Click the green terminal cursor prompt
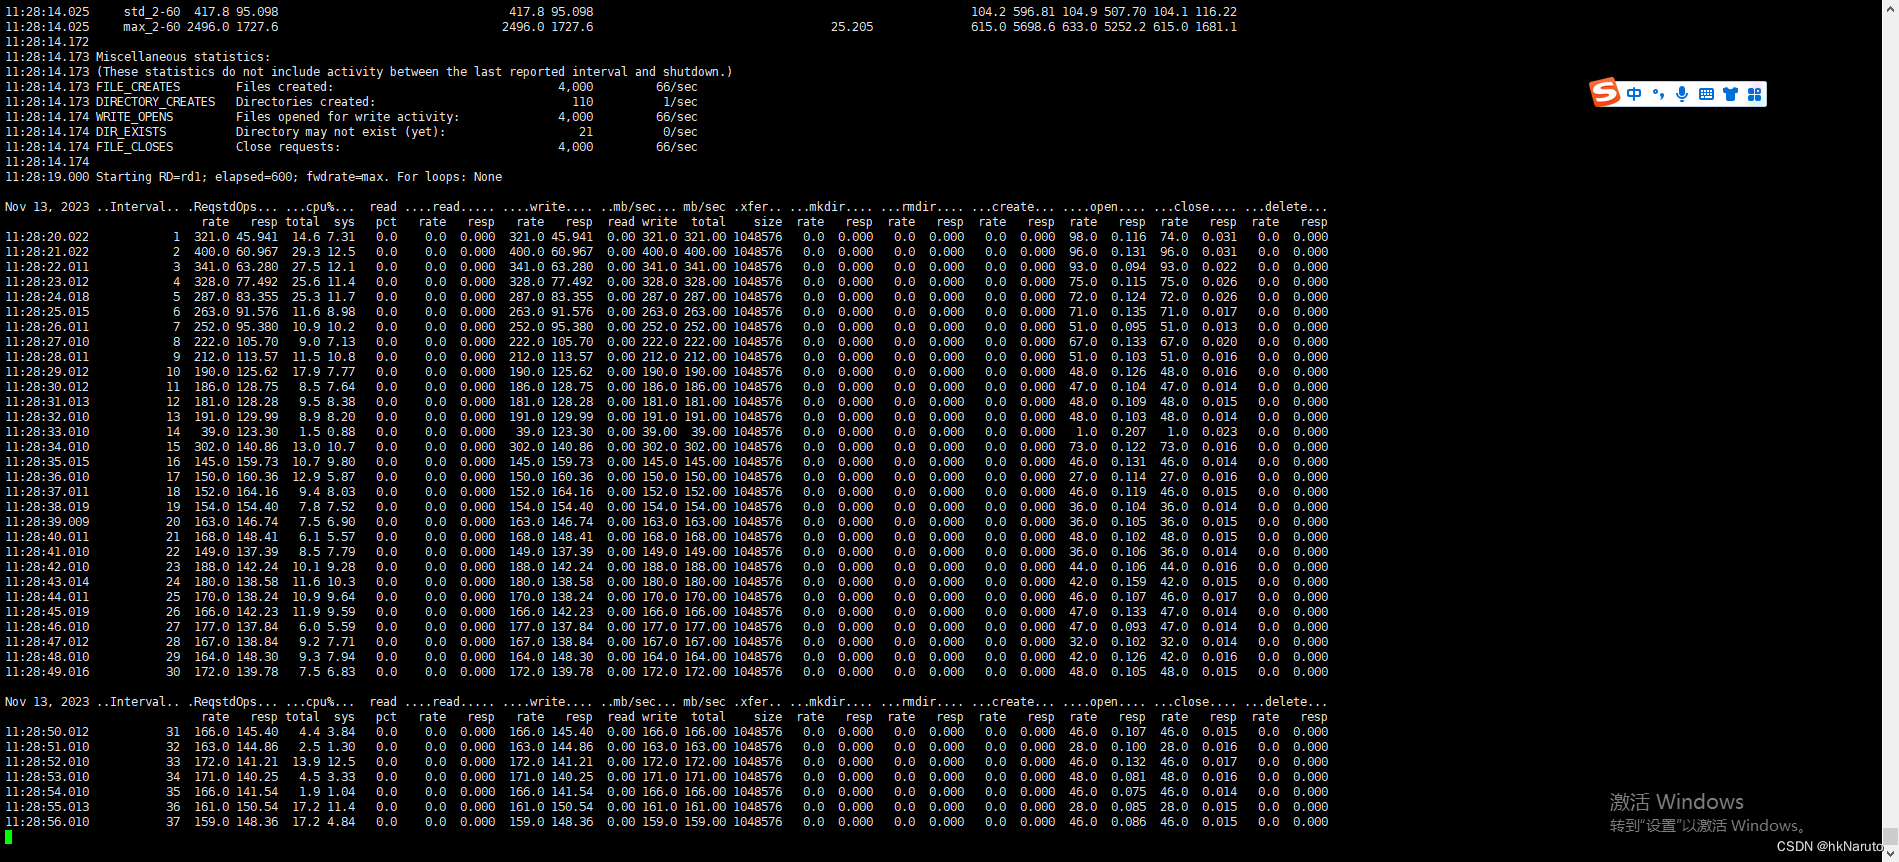1899x862 pixels. (9, 837)
